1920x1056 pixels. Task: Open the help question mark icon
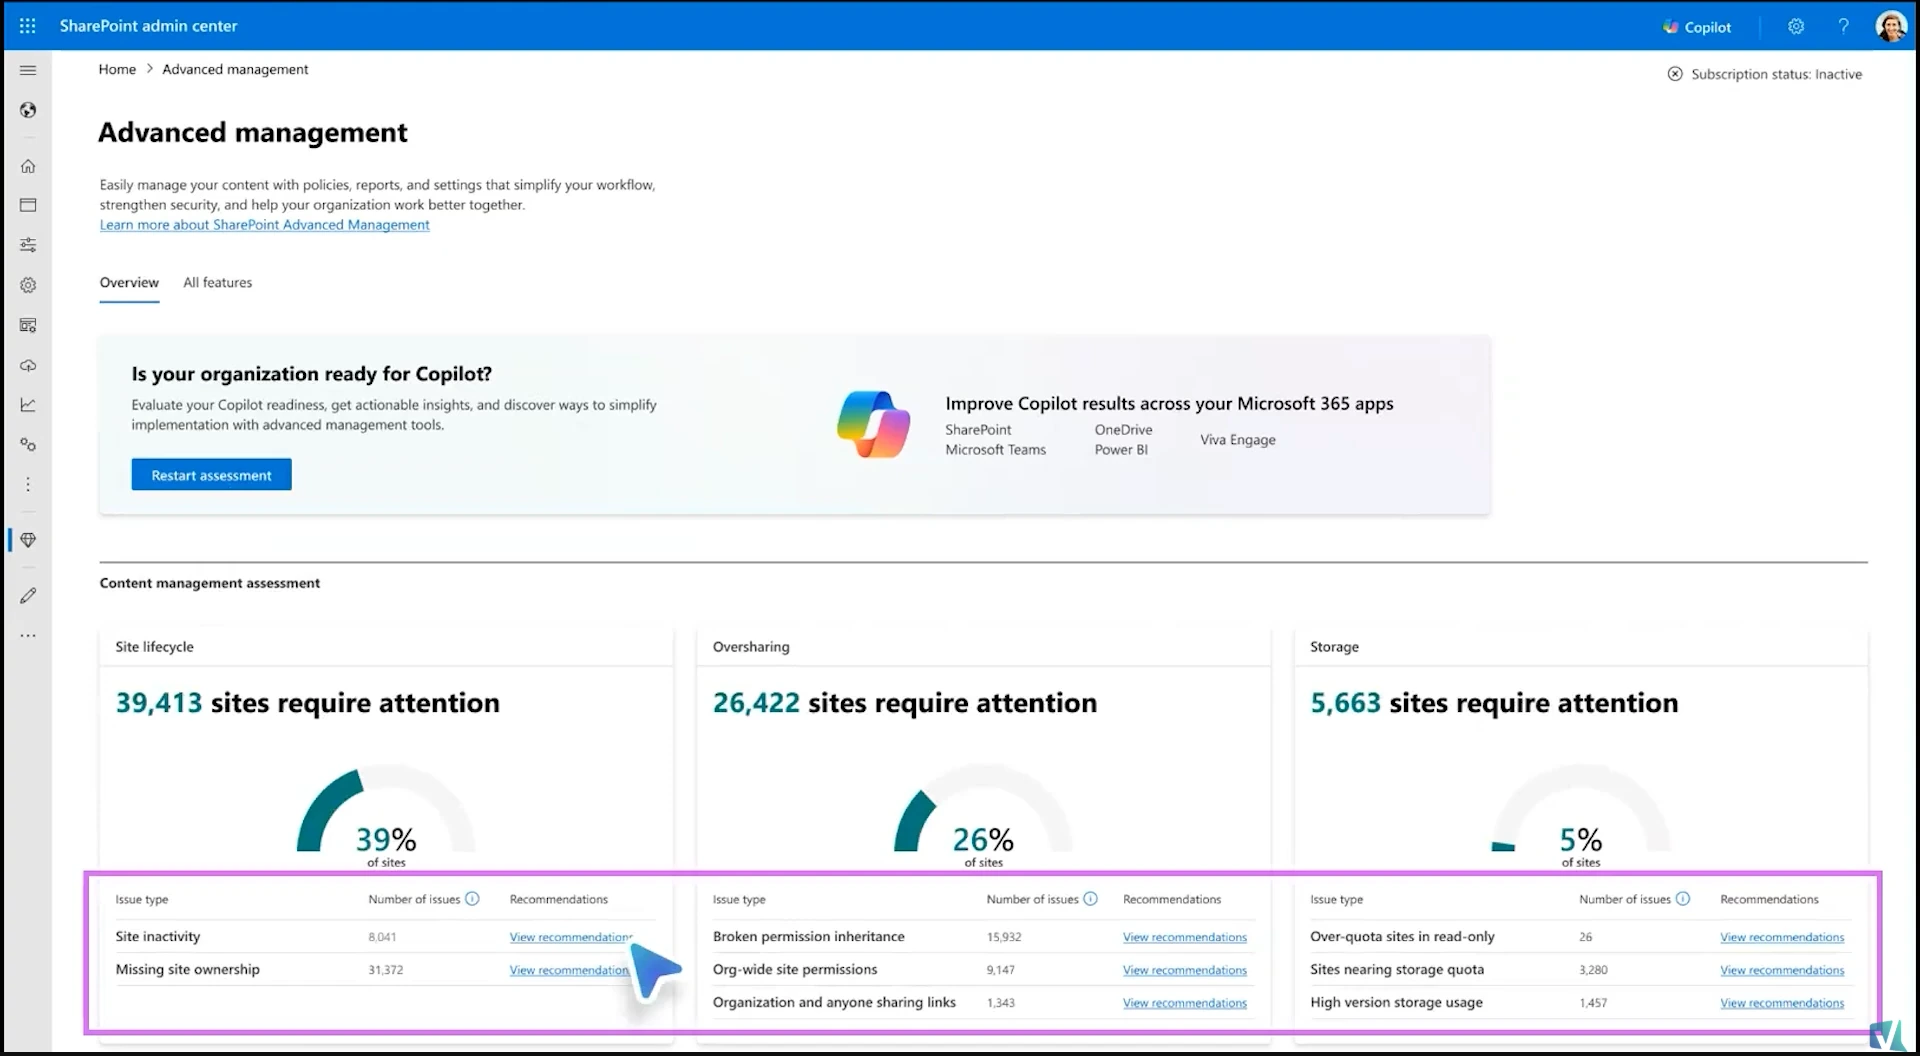1843,27
